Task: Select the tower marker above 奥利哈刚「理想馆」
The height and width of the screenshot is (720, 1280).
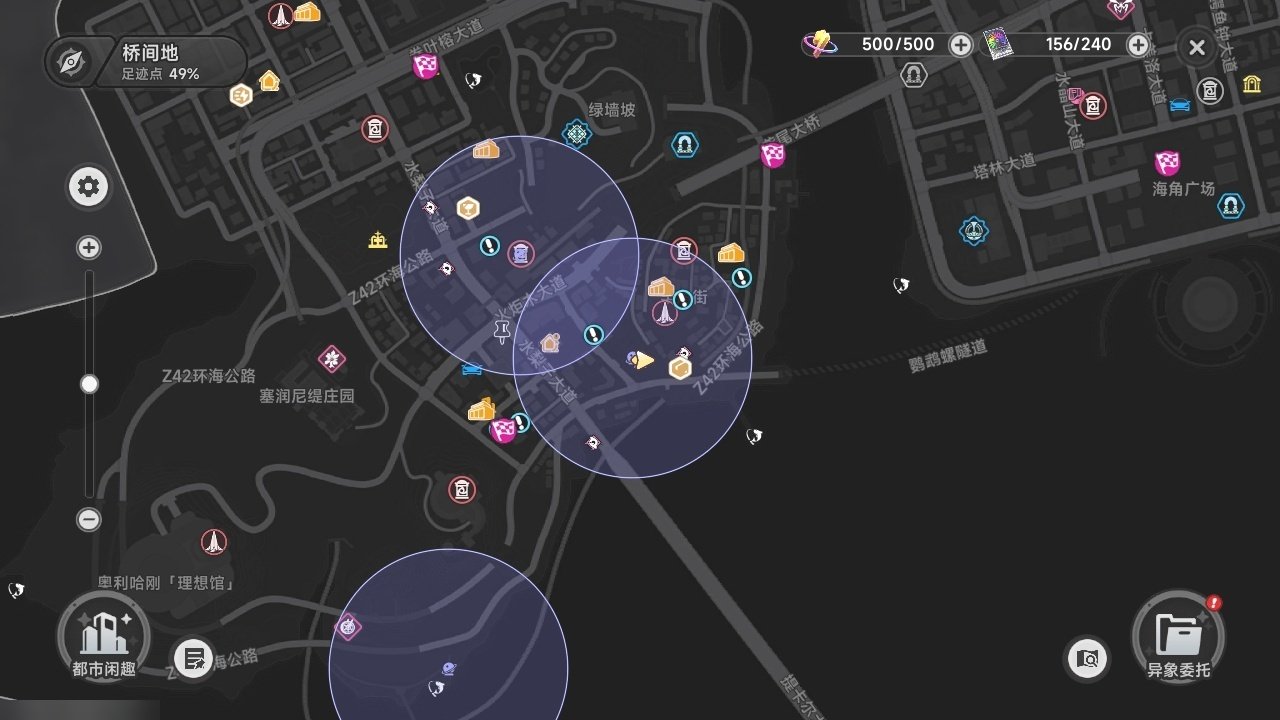Action: tap(213, 542)
